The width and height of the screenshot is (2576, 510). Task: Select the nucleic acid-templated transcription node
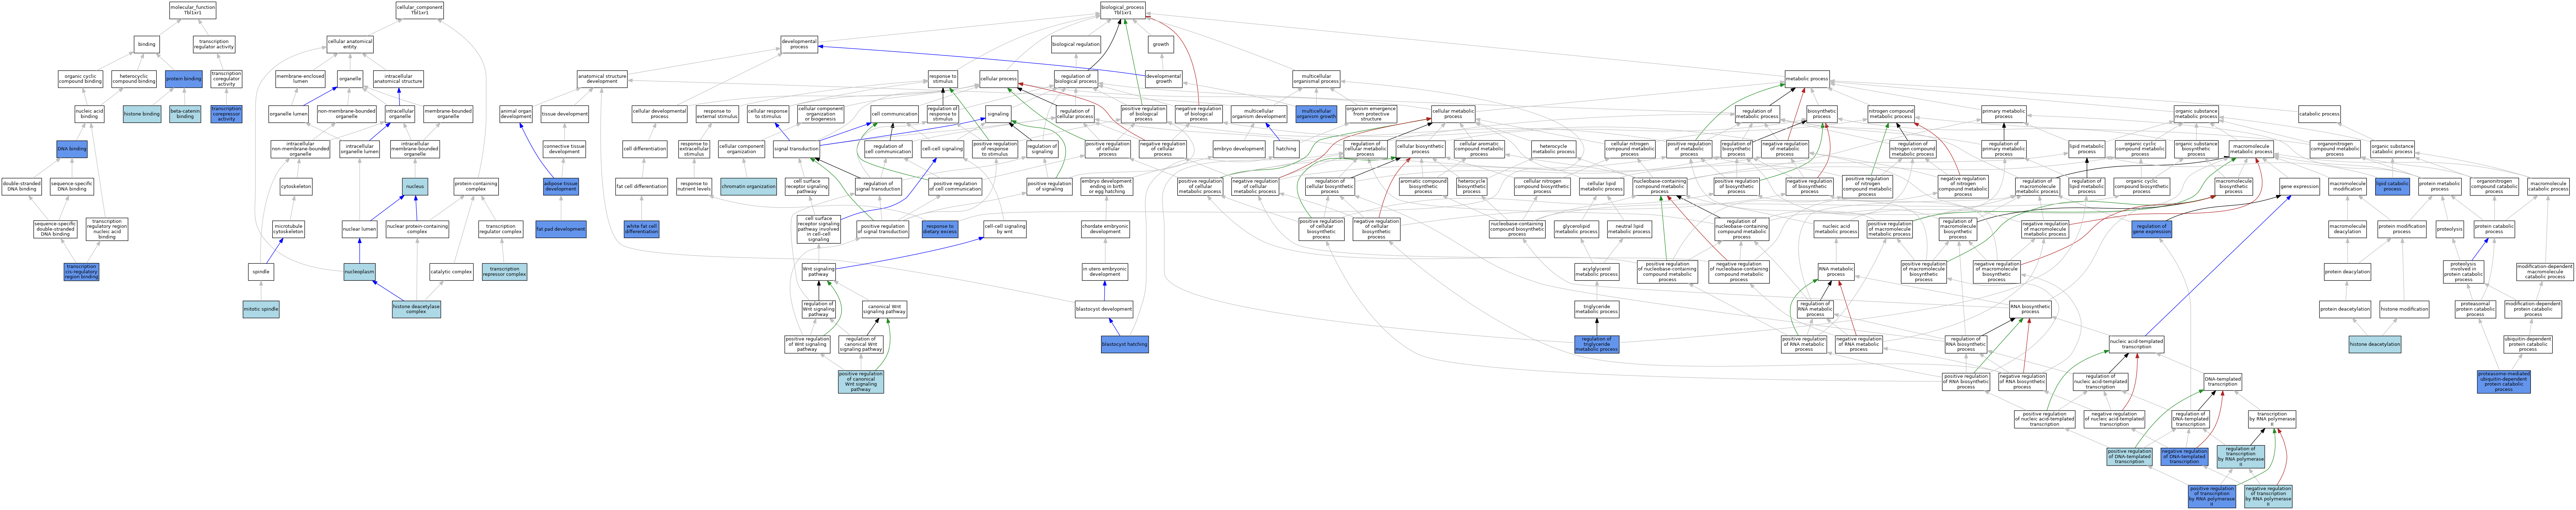(x=2136, y=344)
